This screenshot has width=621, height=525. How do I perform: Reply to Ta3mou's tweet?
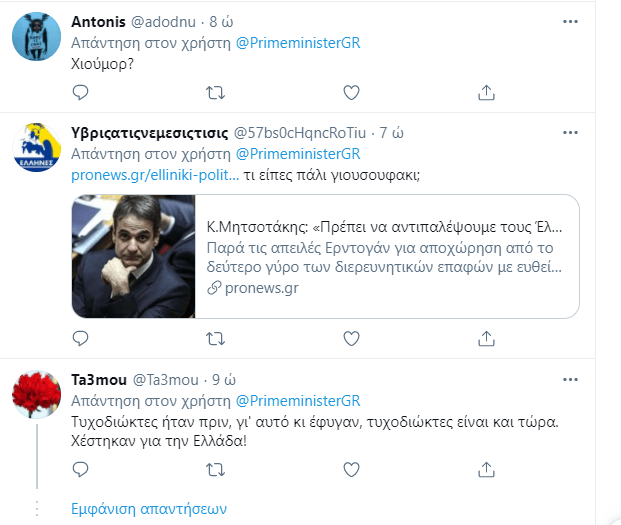82,469
